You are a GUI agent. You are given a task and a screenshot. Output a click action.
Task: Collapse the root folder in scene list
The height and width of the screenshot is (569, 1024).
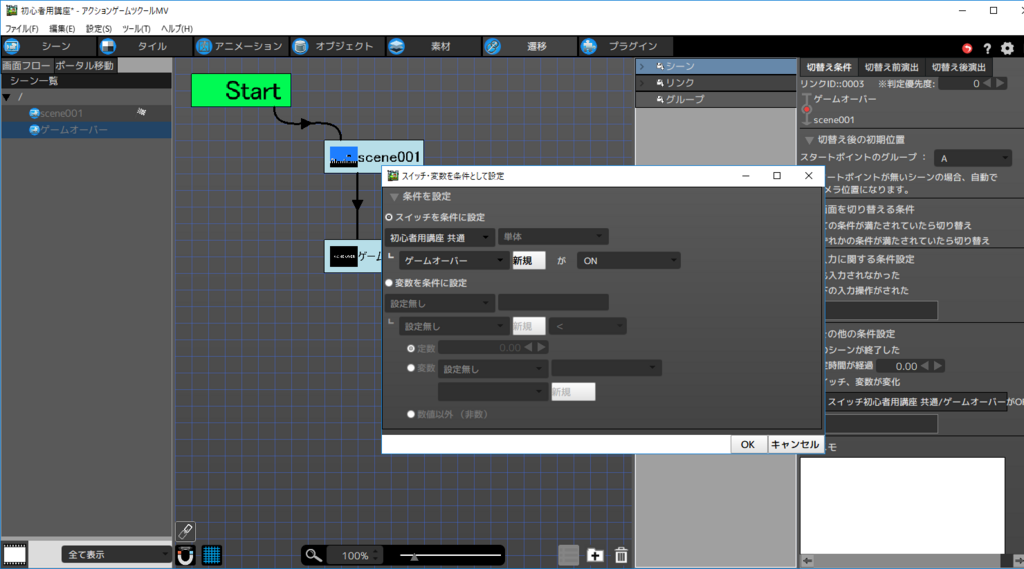pyautogui.click(x=7, y=97)
